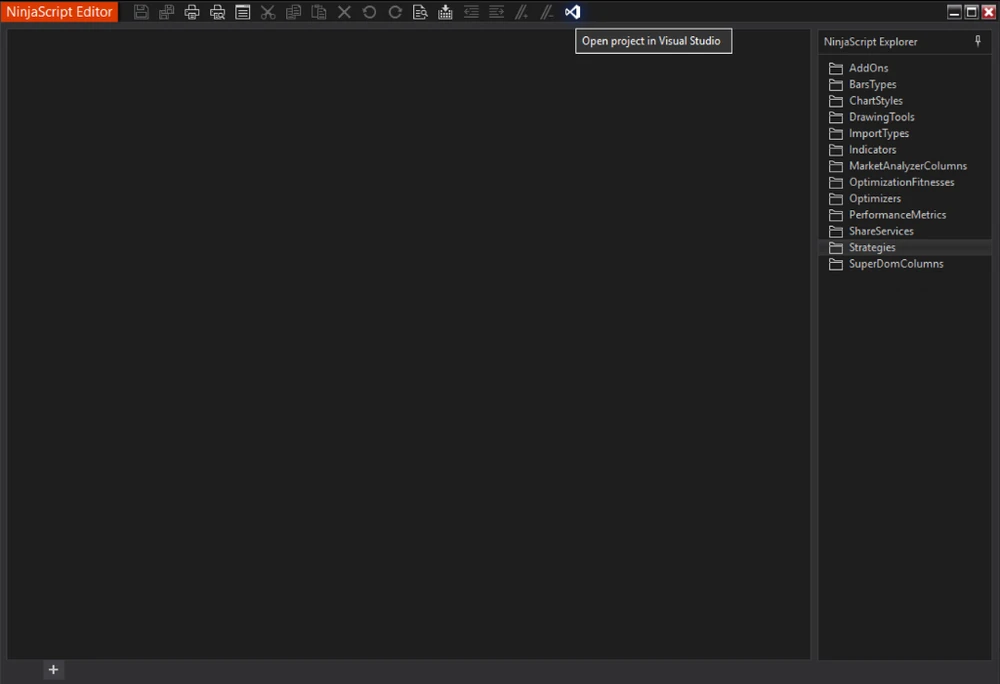Screen dimensions: 1000x684
Task: Open Print Preview from the toolbar
Action: pos(217,12)
